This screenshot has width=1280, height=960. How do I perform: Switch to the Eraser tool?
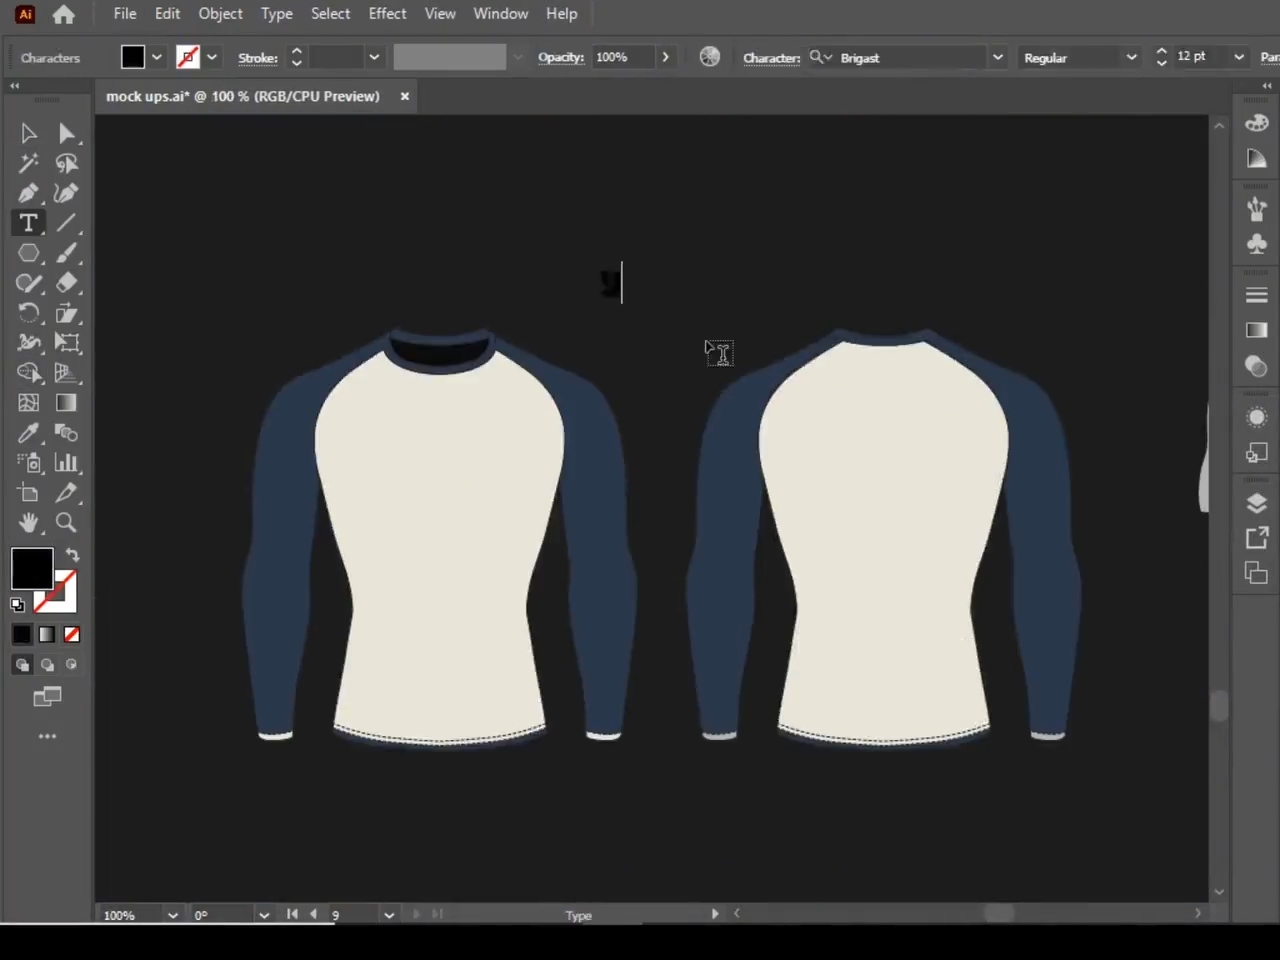[67, 283]
